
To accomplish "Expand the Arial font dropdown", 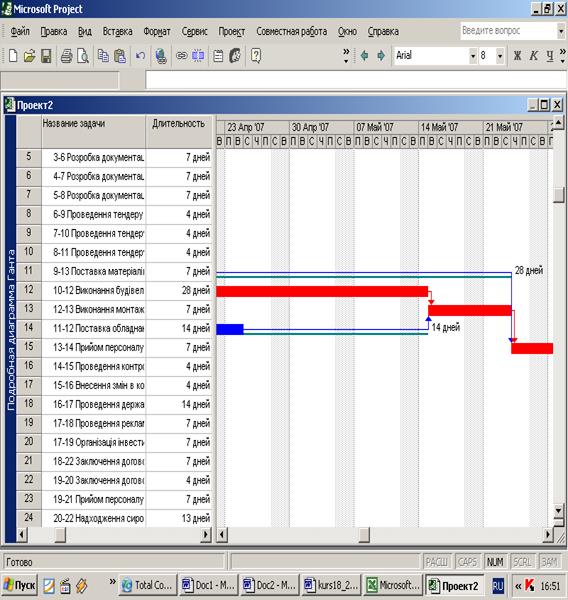I will pyautogui.click(x=473, y=56).
